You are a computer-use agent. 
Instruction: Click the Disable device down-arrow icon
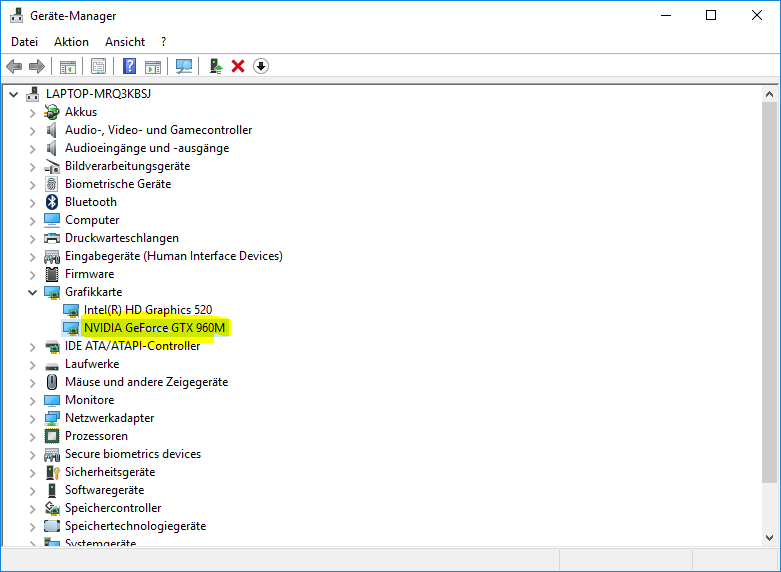click(261, 66)
